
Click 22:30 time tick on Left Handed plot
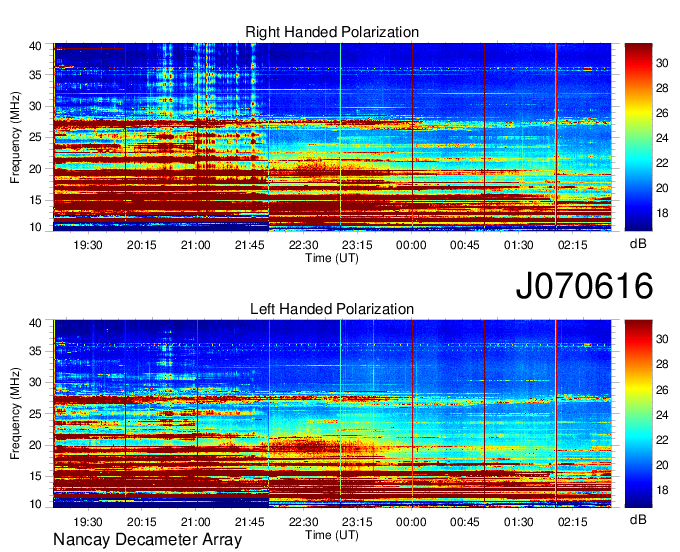304,522
